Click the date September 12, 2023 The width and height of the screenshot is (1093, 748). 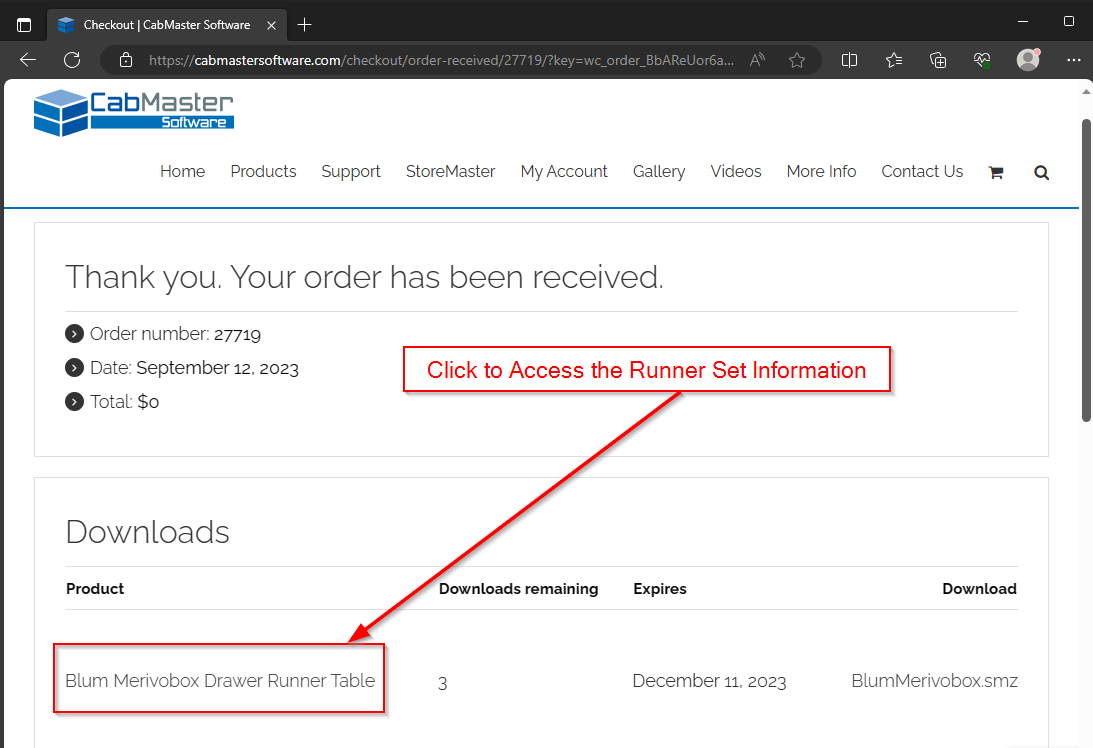pos(217,368)
